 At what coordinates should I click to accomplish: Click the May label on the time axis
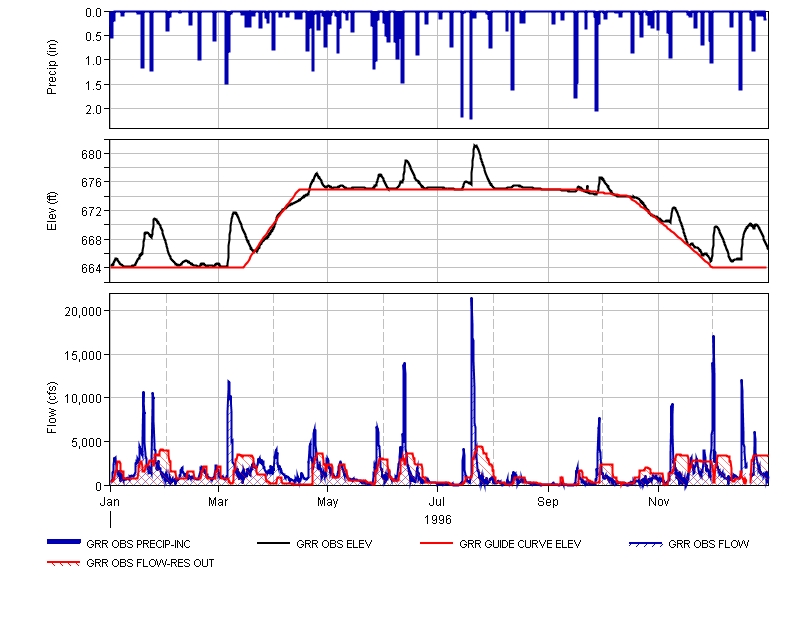(328, 500)
